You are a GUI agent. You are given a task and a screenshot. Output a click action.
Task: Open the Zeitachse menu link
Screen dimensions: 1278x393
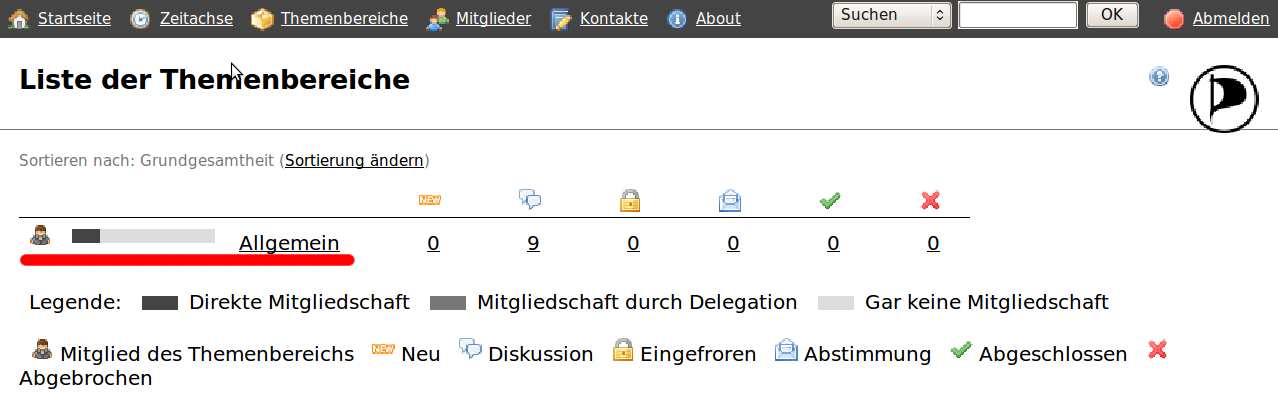pos(196,18)
